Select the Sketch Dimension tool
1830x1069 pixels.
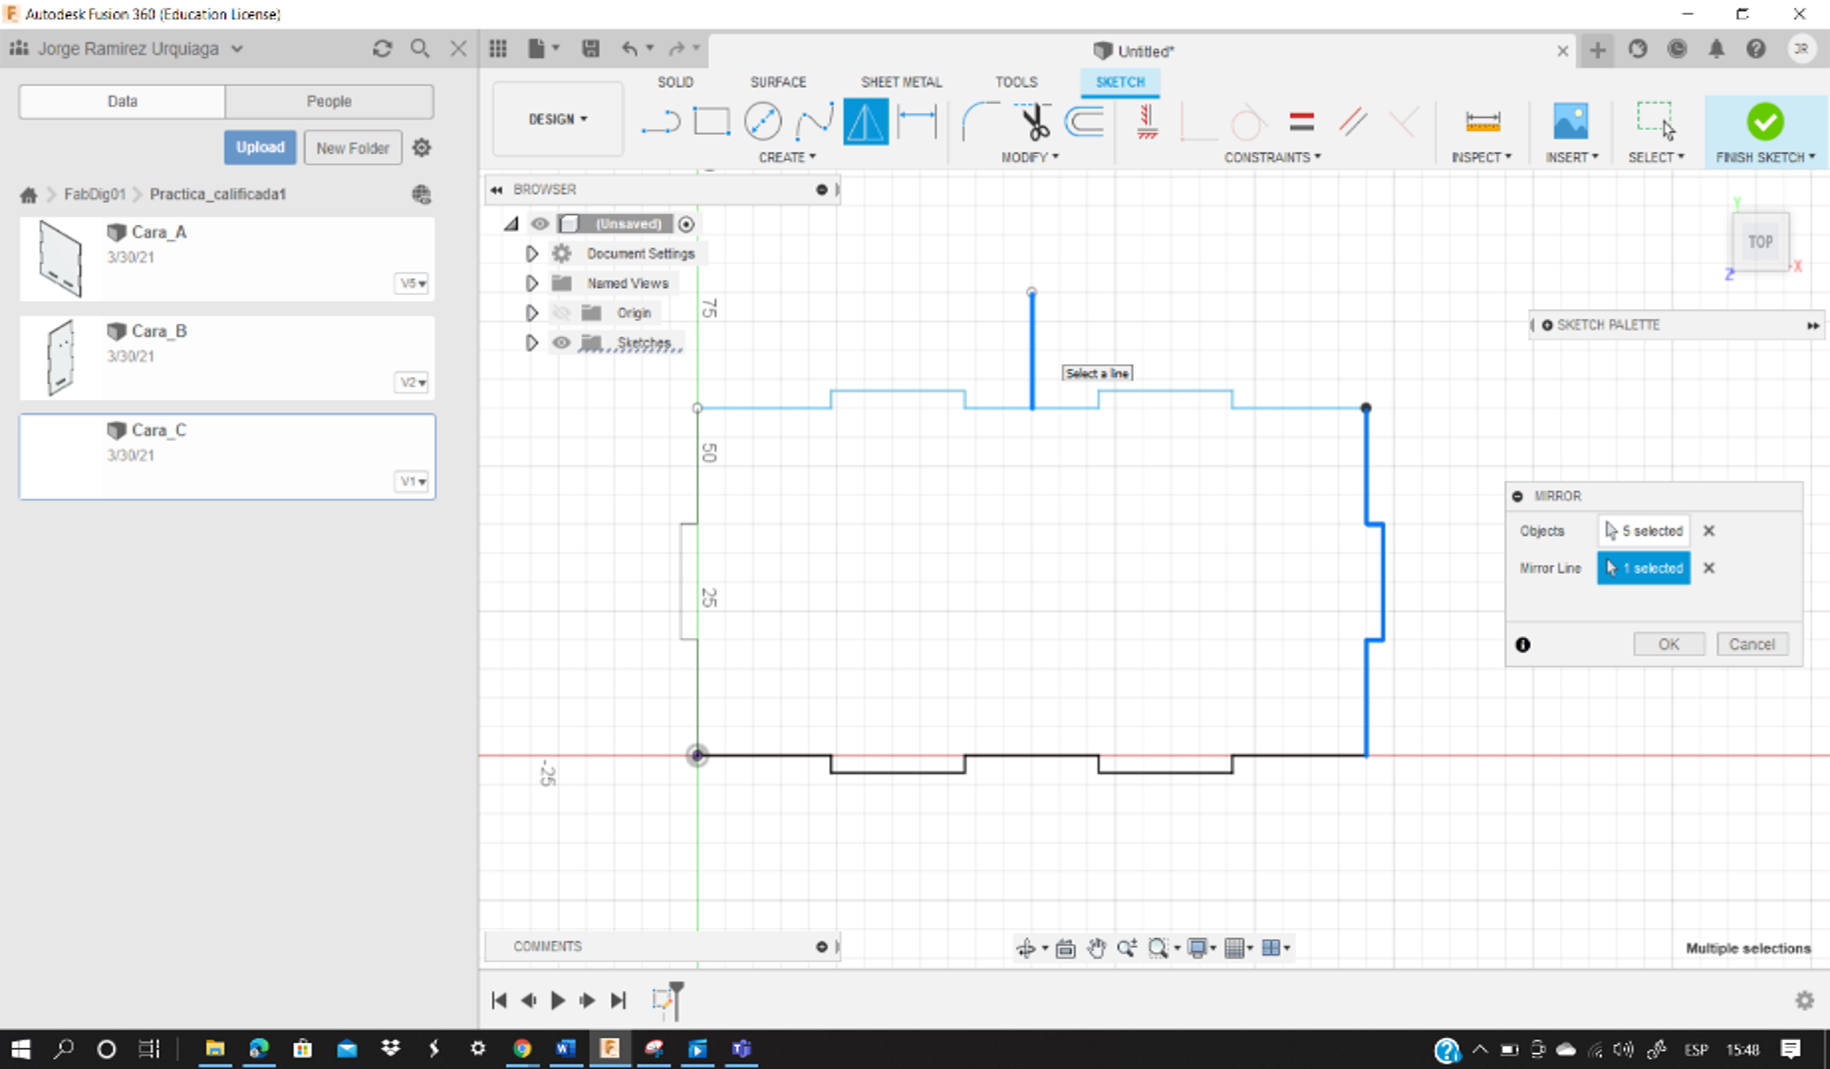click(917, 122)
